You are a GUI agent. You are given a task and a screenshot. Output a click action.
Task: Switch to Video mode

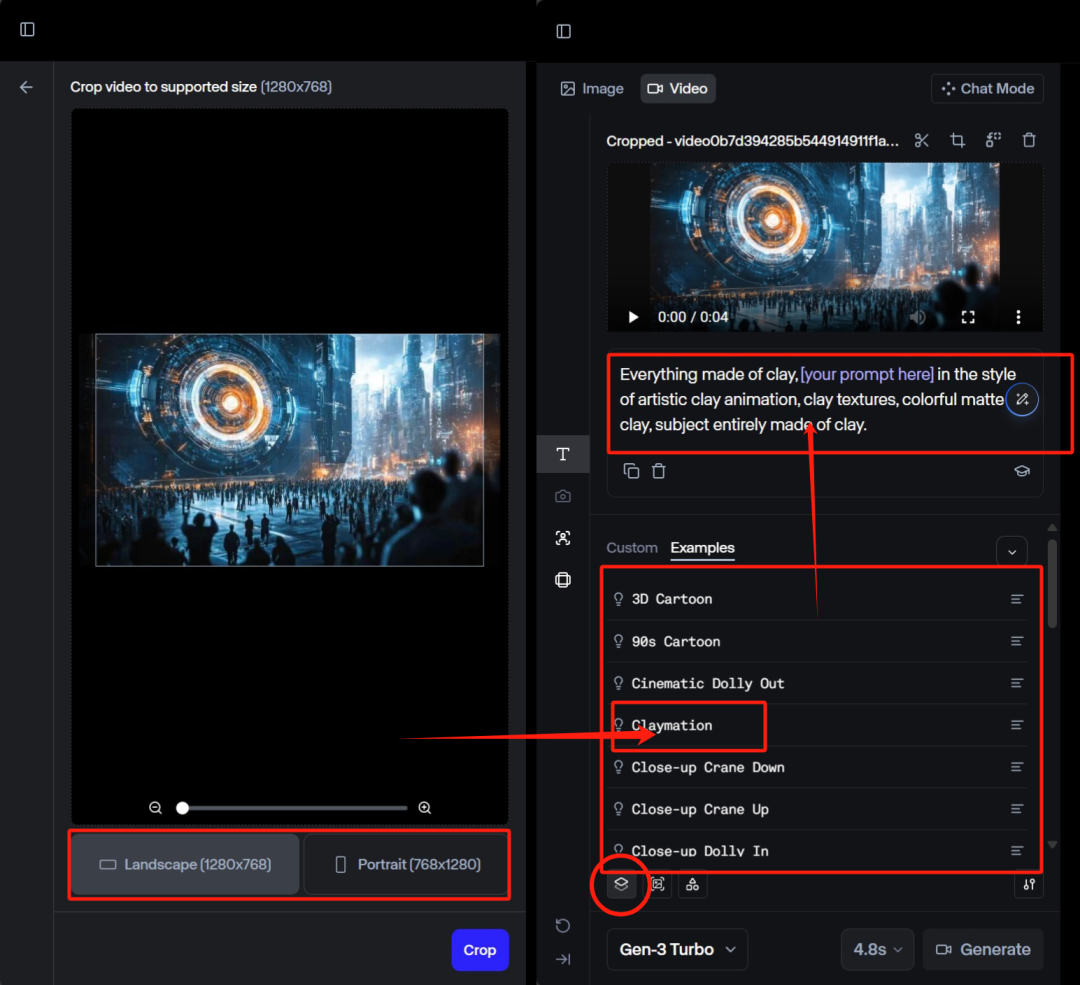click(x=677, y=89)
